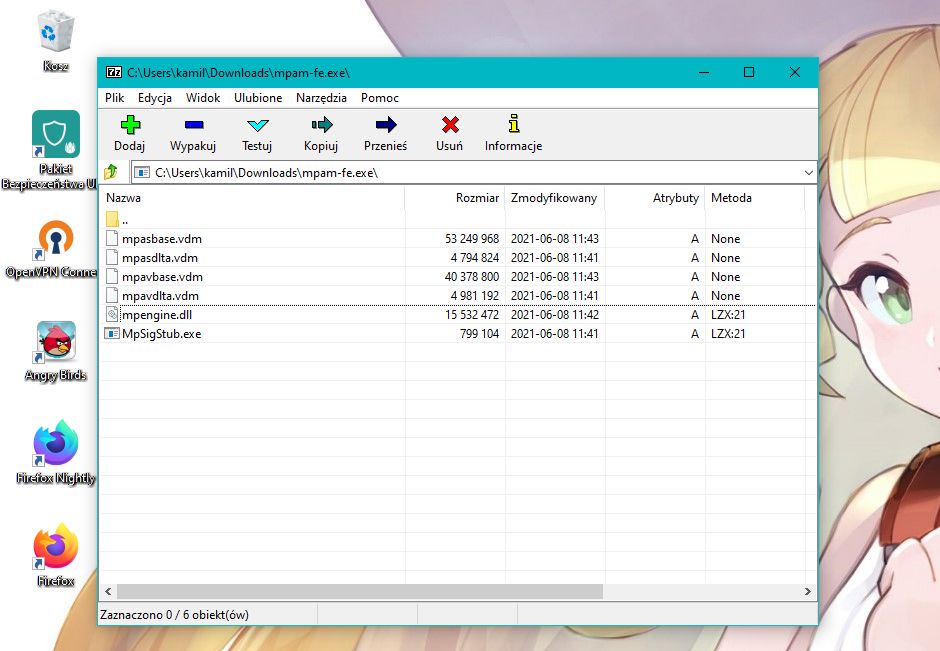Click the parent folder ".." entry
This screenshot has width=940, height=651.
[x=125, y=220]
